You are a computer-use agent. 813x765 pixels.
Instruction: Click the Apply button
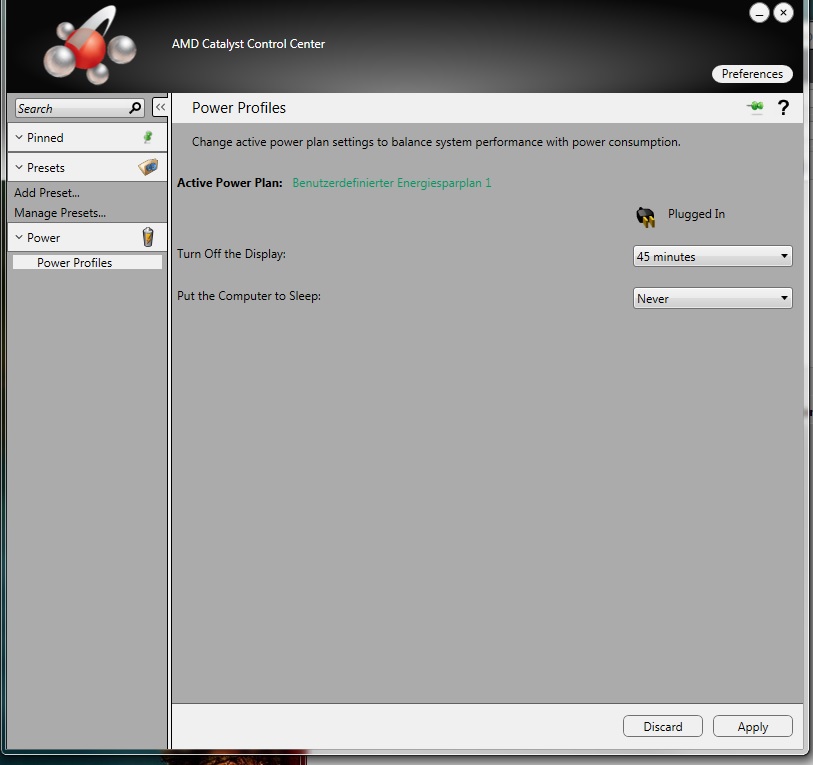pos(752,726)
